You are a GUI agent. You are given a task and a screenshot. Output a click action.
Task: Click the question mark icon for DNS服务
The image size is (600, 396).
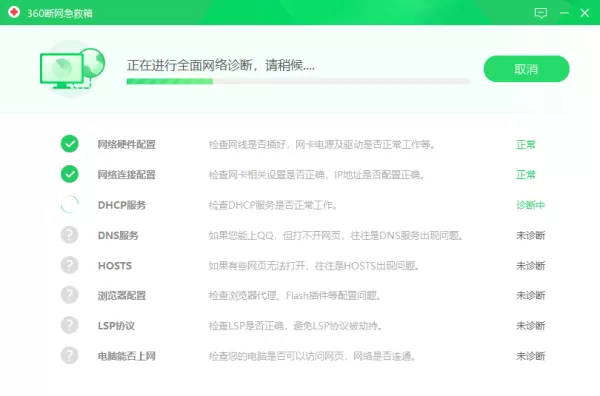[x=70, y=235]
